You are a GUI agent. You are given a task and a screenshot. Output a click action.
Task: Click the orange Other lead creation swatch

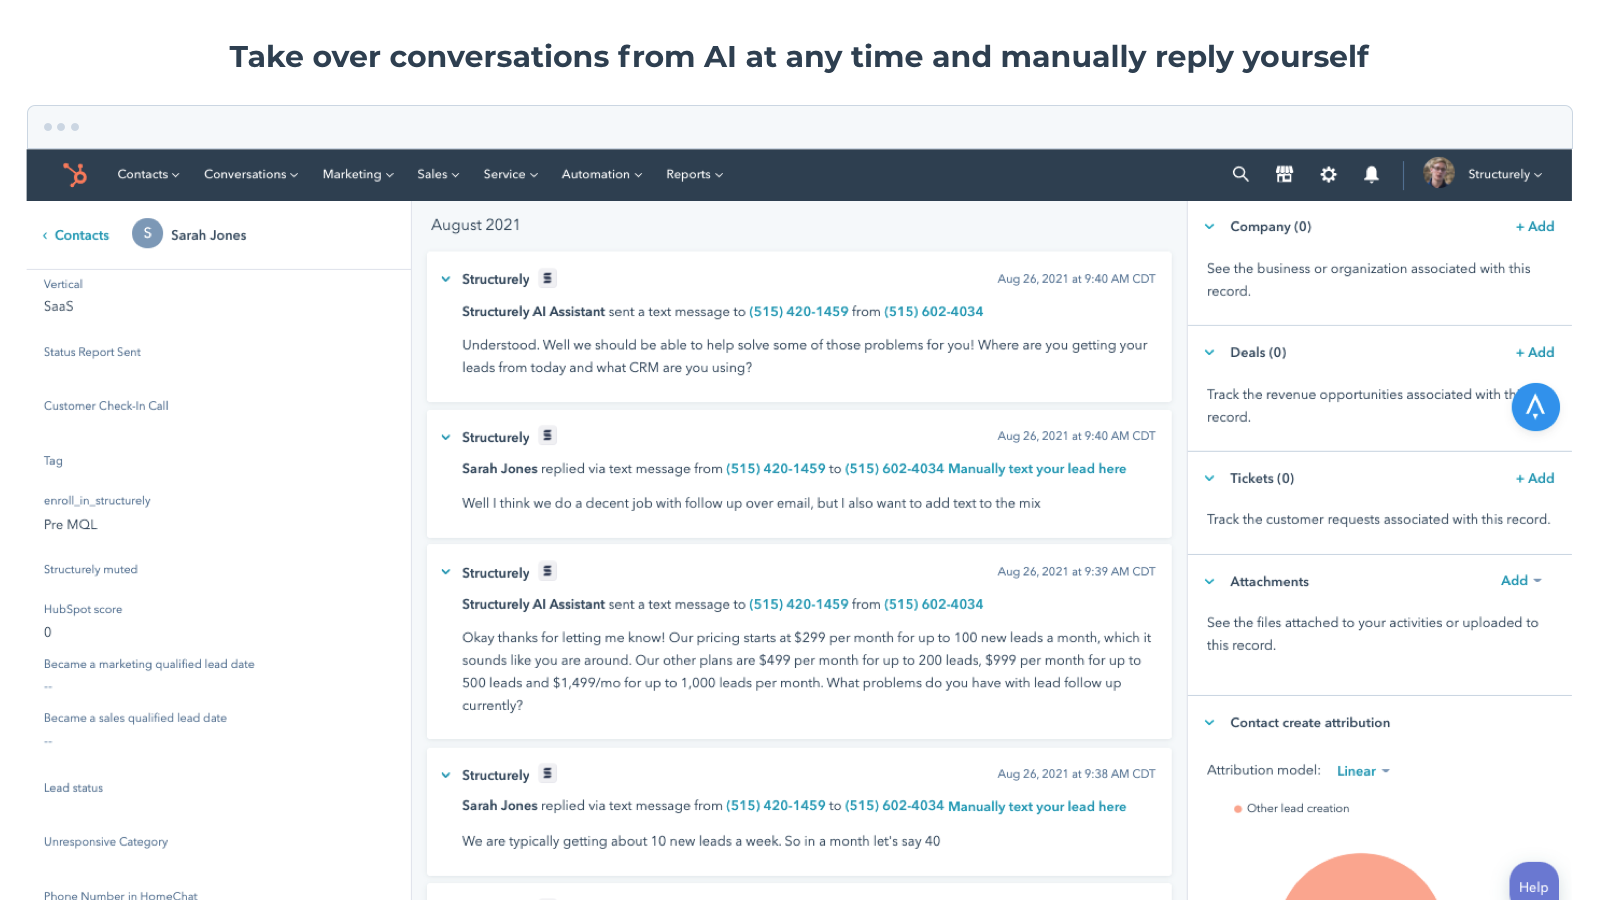tap(1239, 808)
